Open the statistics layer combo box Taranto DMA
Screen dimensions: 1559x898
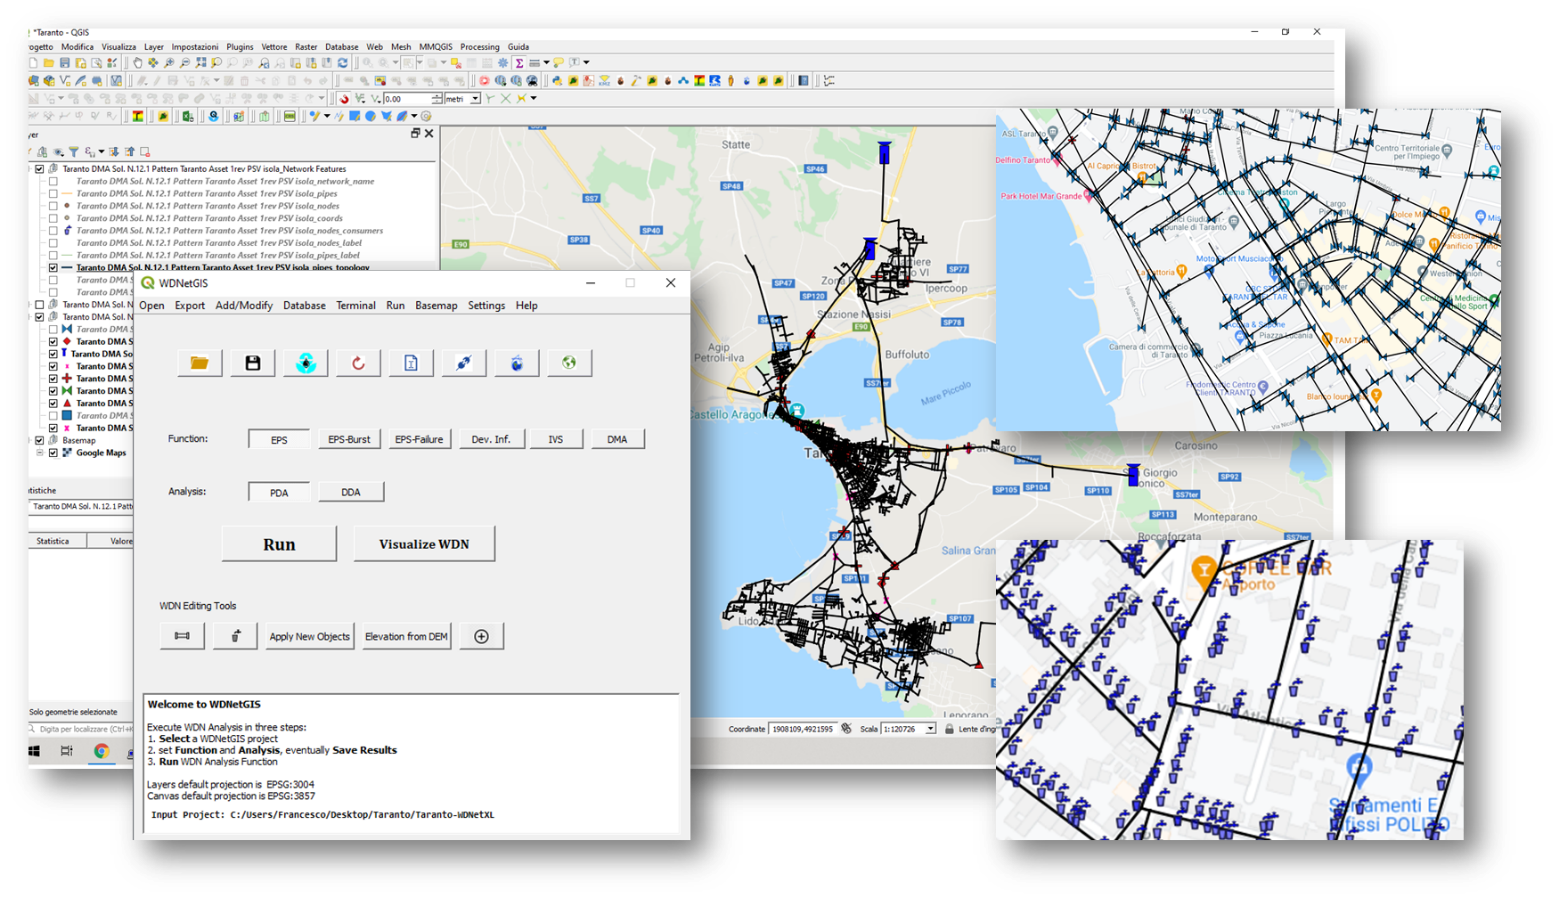click(80, 507)
